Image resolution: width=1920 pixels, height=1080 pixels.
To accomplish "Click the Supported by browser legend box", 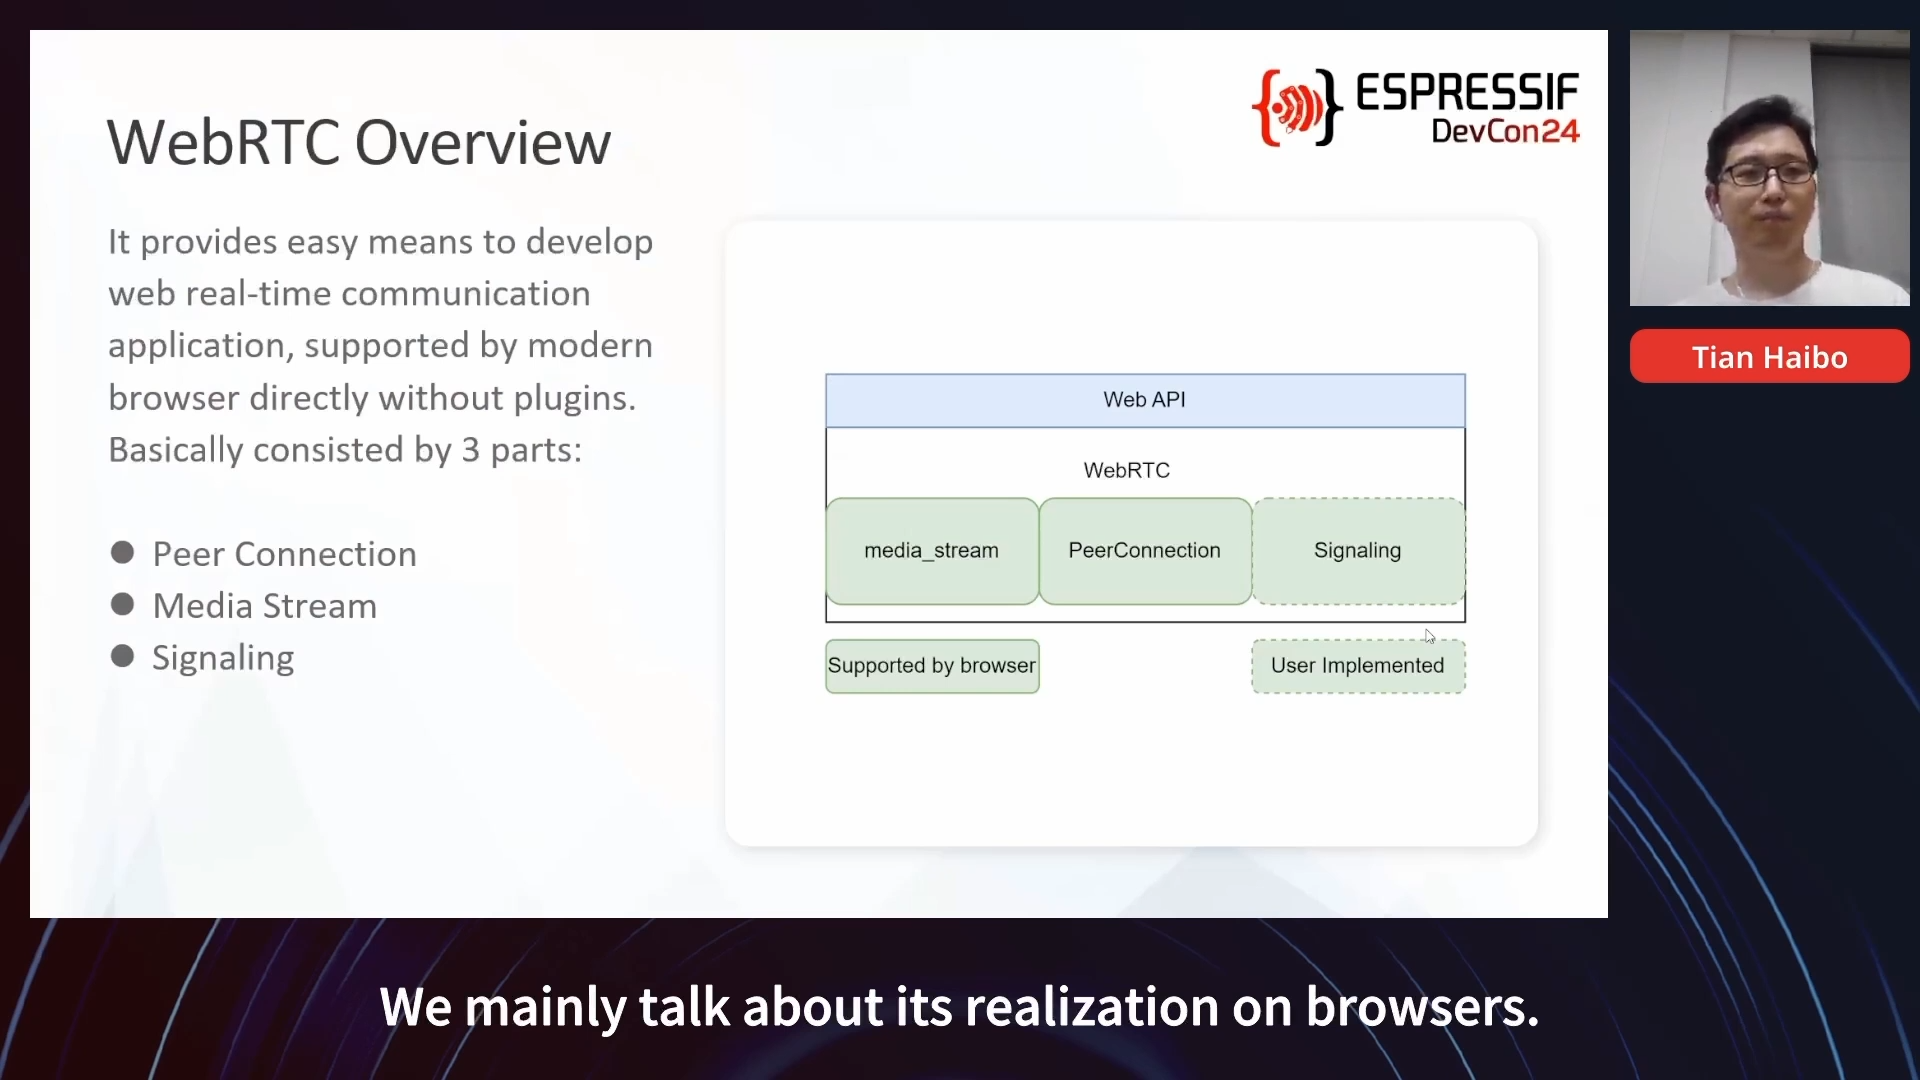I will point(932,666).
